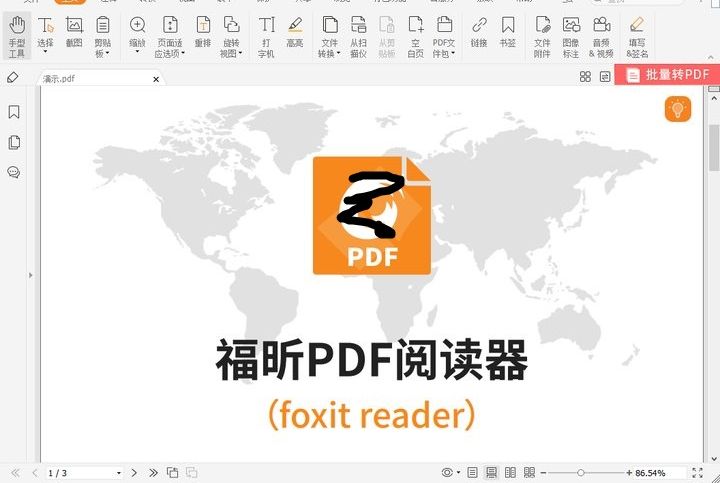Click the four-squares grid icon near tabs

tap(585, 77)
